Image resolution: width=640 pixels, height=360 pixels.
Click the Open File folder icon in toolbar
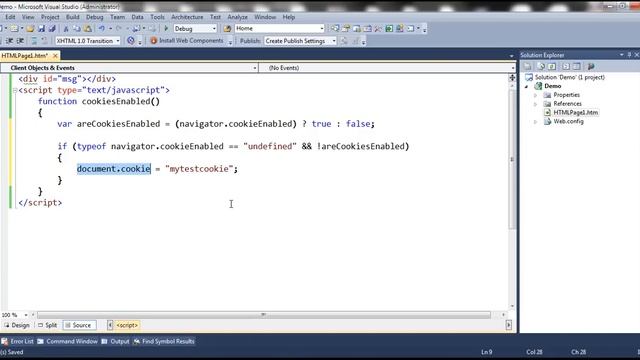point(30,29)
